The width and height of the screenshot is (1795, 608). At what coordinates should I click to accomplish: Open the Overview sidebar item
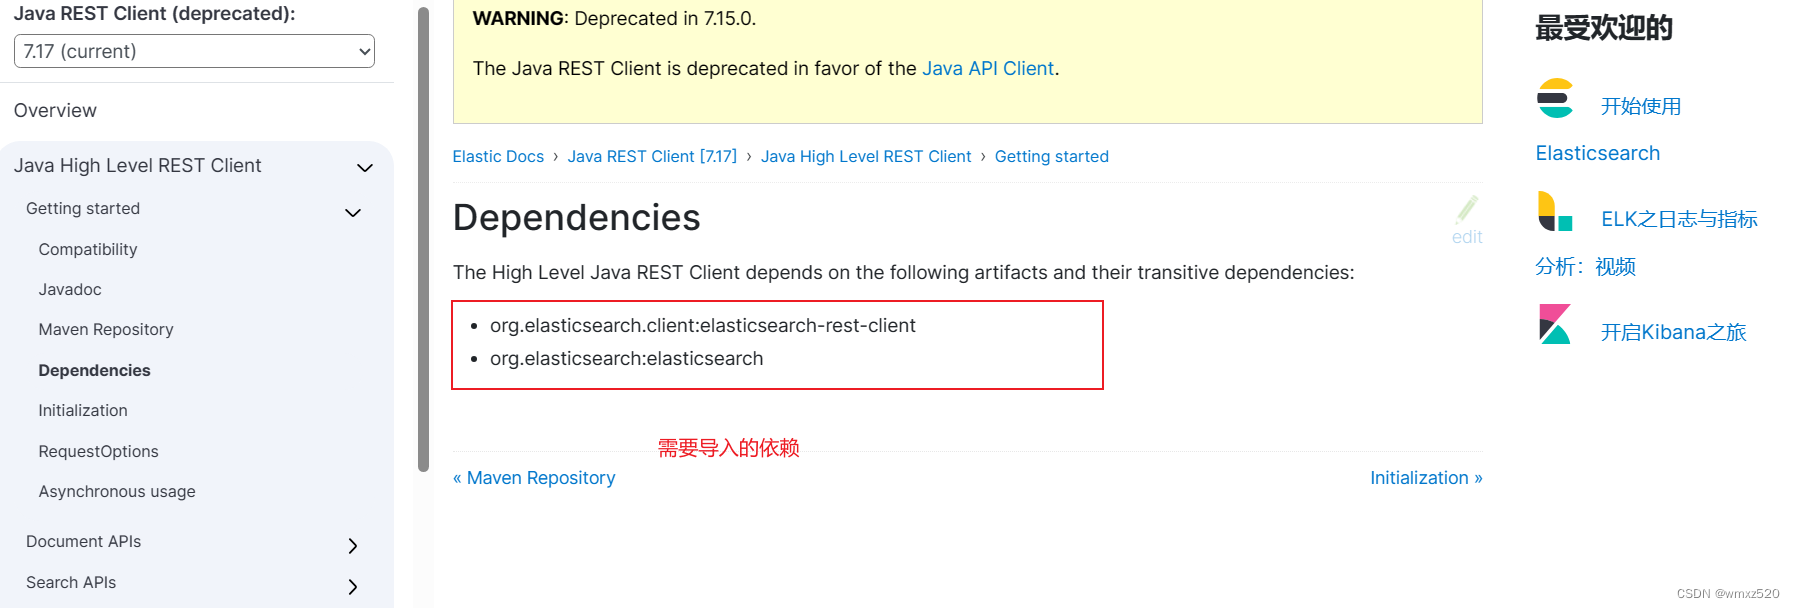(x=55, y=110)
